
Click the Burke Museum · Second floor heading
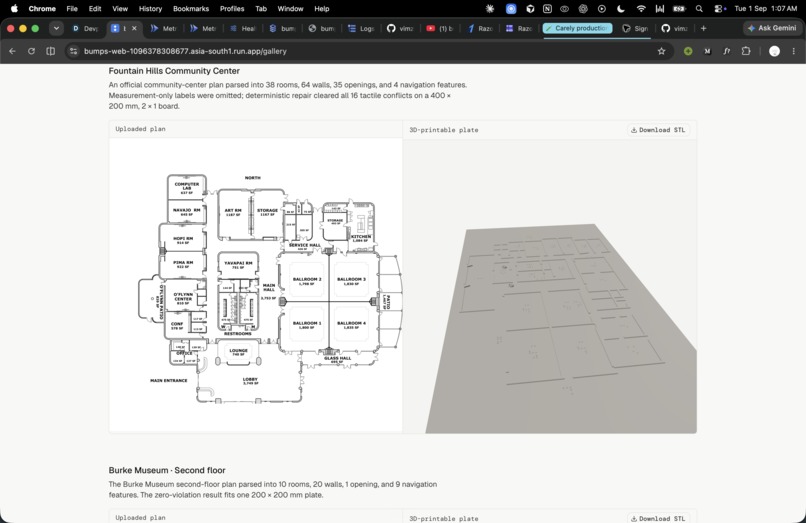(167, 470)
